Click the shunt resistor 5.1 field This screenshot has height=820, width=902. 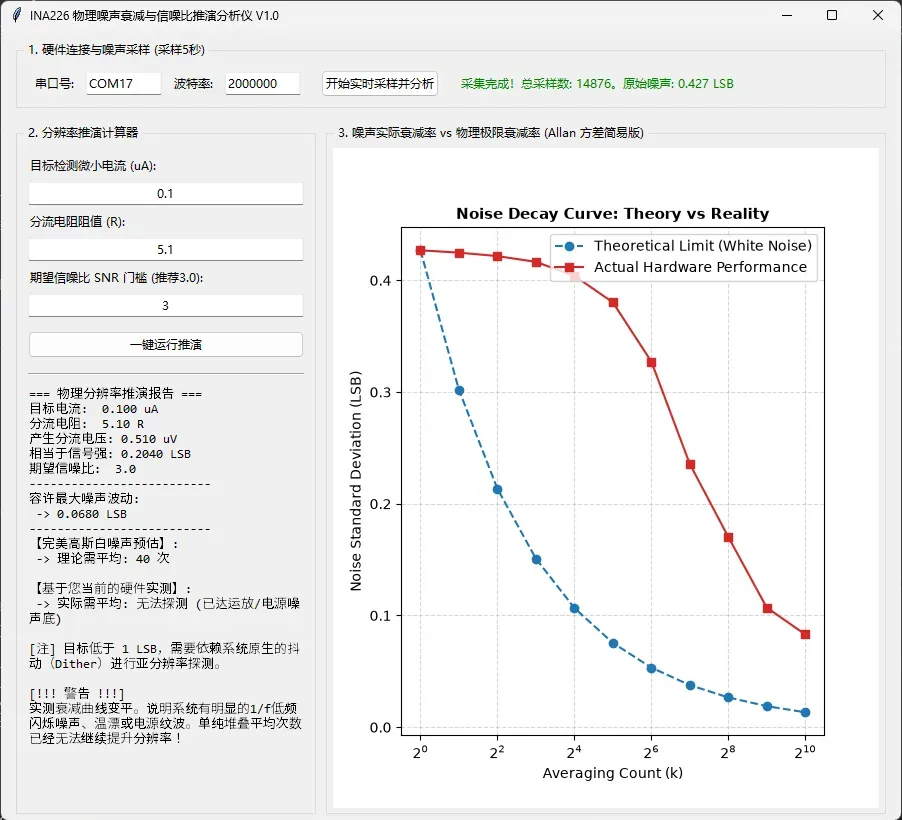(x=166, y=249)
